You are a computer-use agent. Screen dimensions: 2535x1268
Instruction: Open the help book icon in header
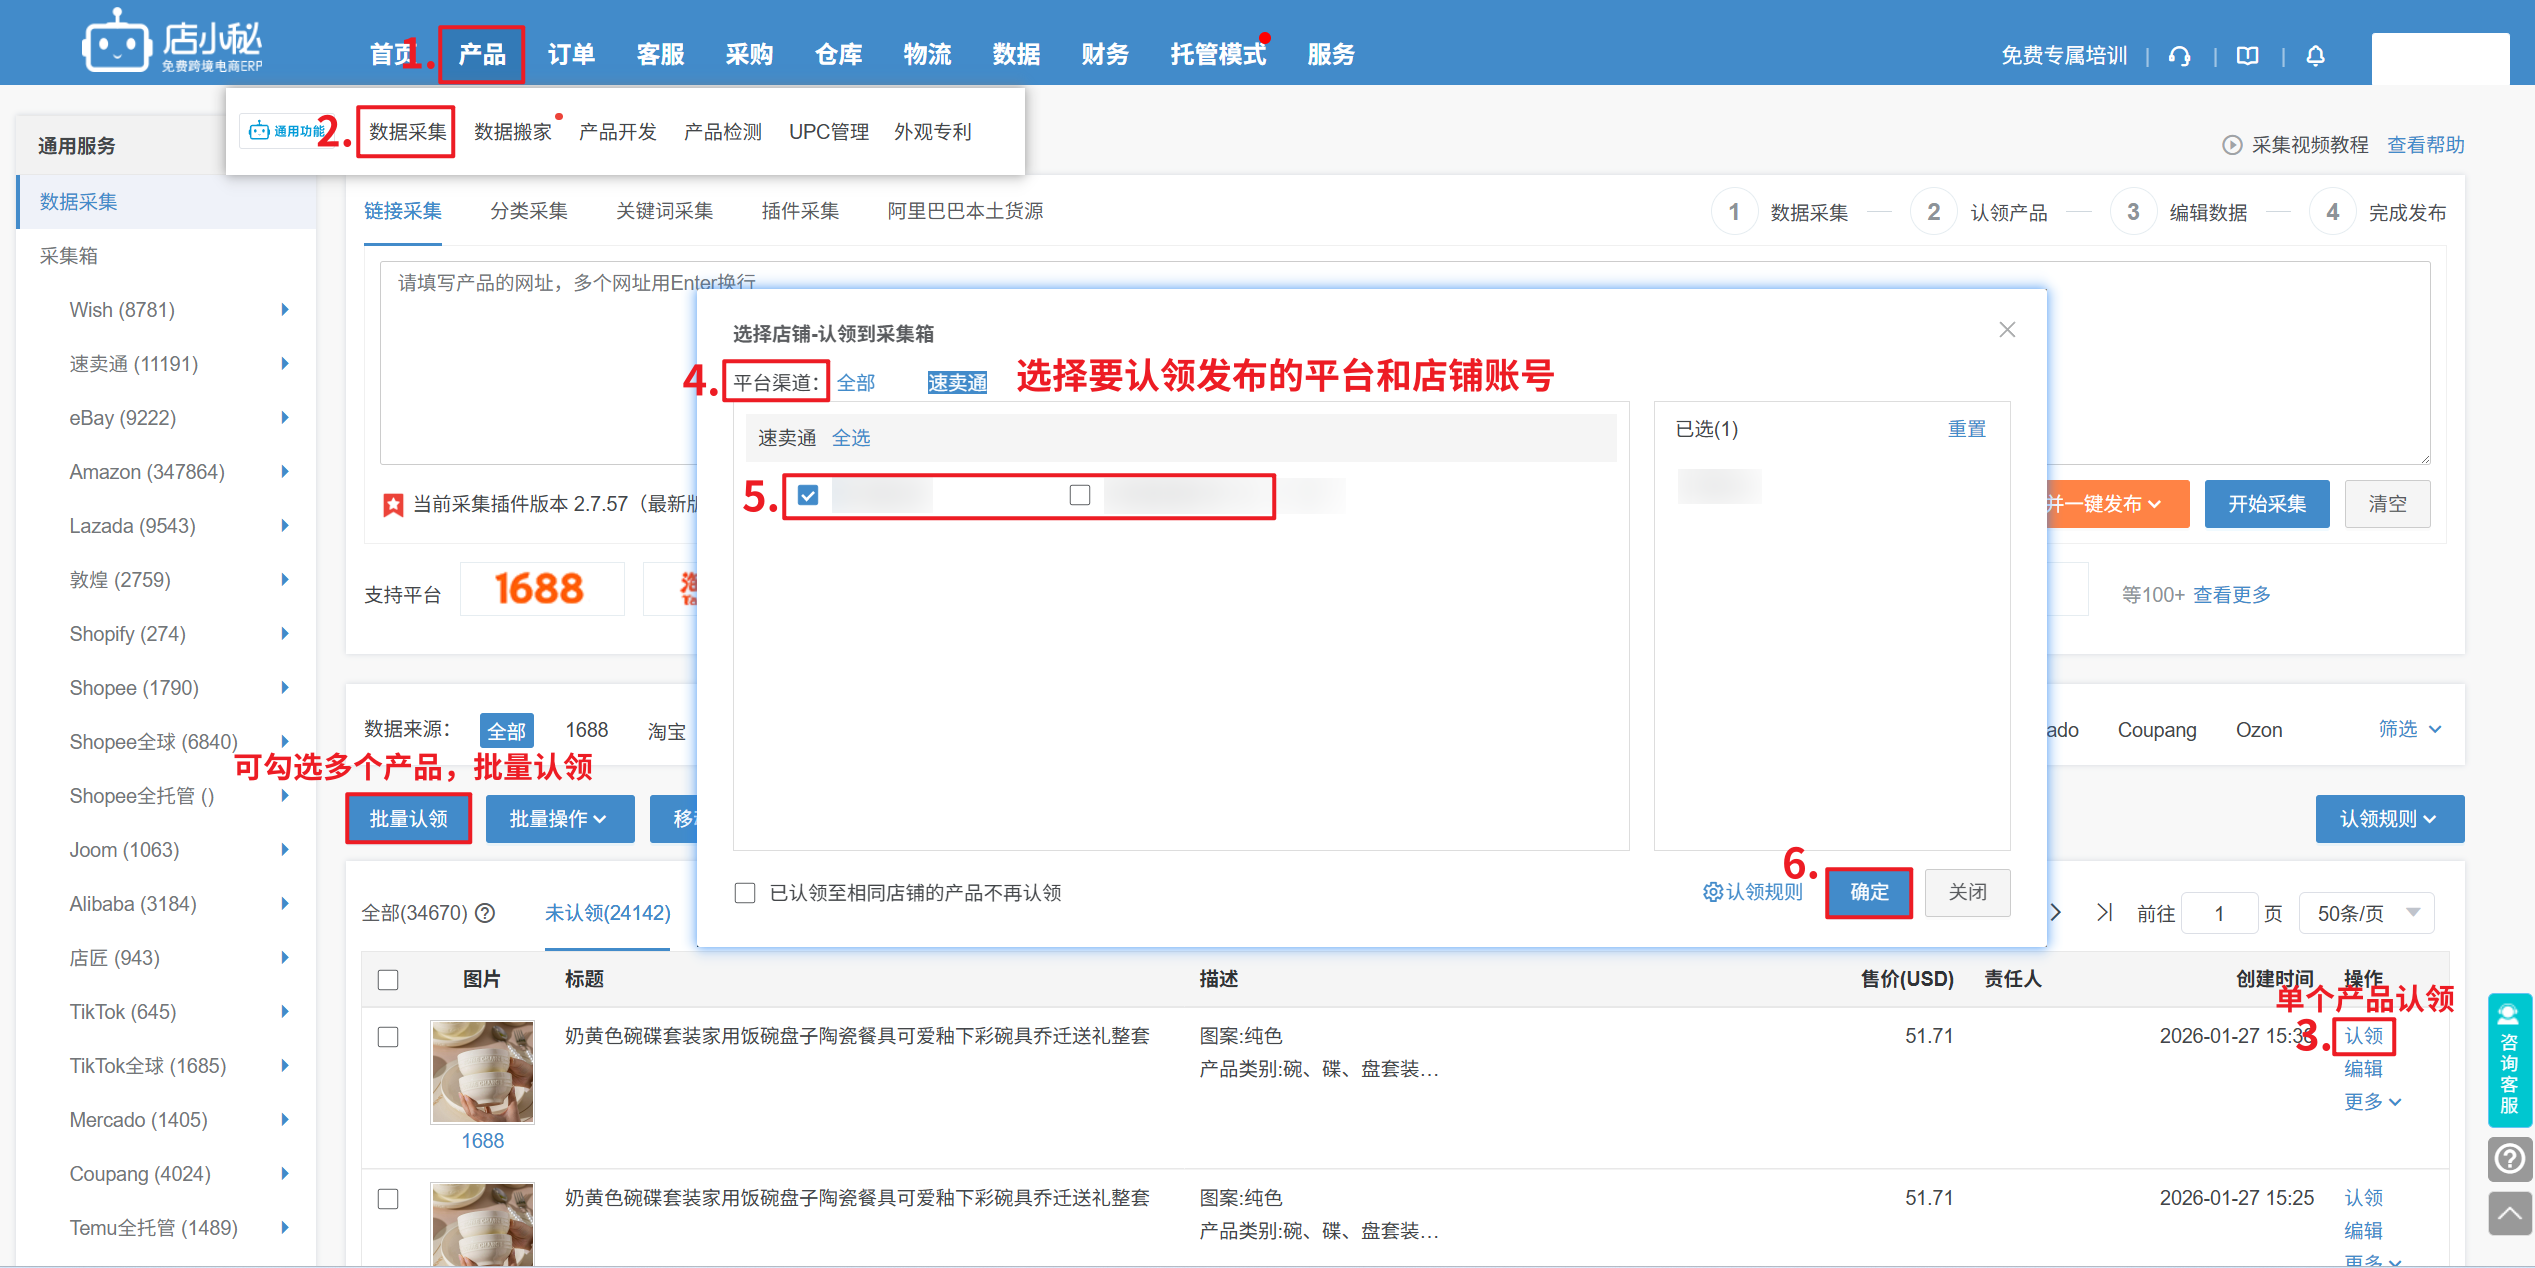(x=2247, y=56)
